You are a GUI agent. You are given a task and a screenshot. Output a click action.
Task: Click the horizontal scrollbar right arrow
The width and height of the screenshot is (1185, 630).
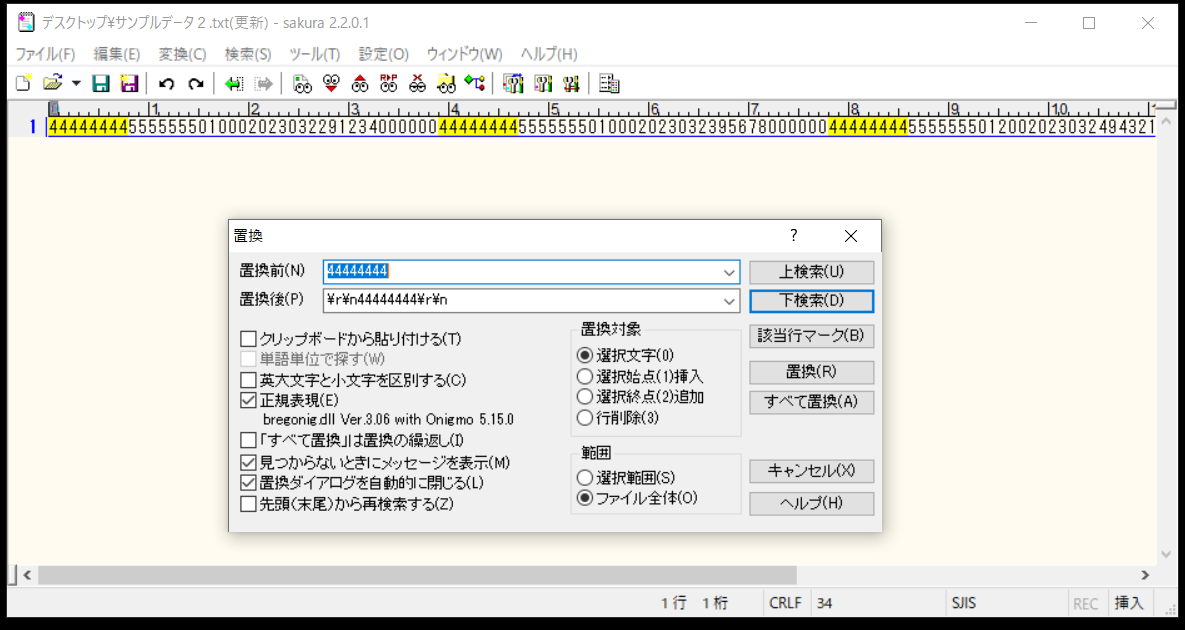click(x=1146, y=575)
